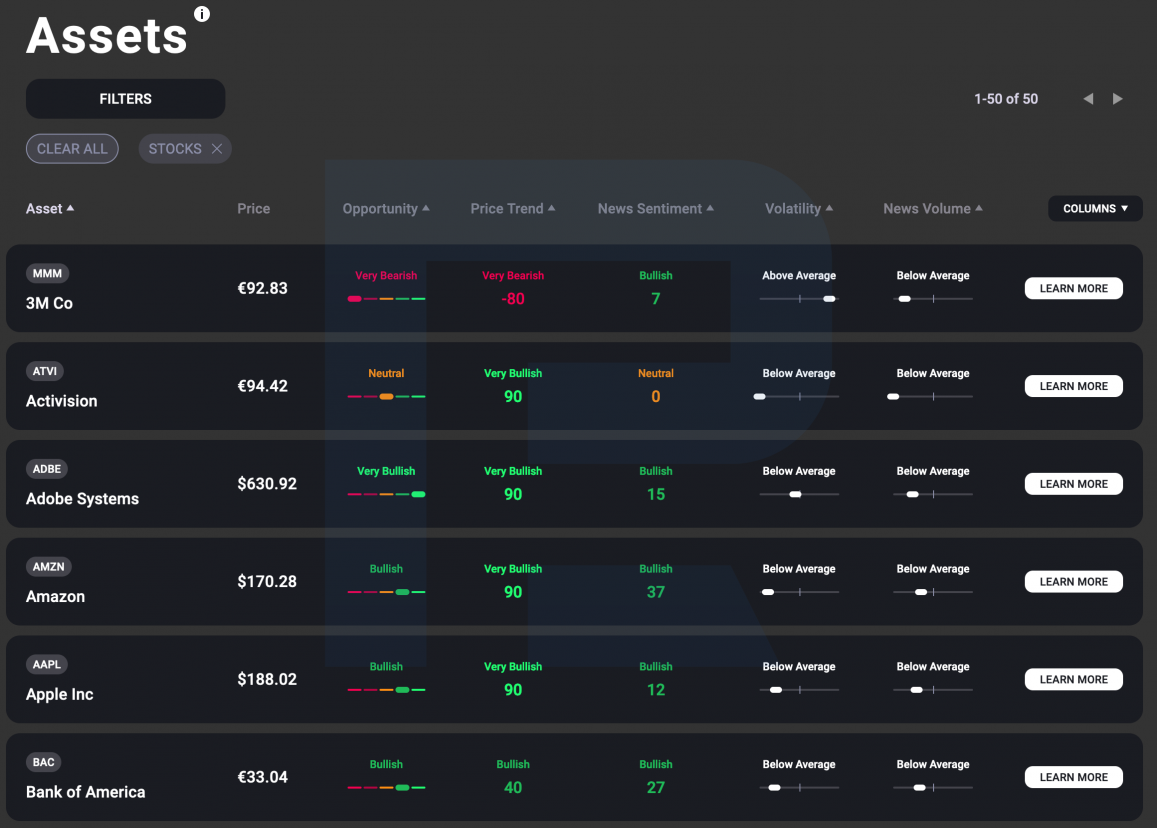Sort by News Sentiment column
Viewport: 1157px width, 828px height.
(656, 209)
